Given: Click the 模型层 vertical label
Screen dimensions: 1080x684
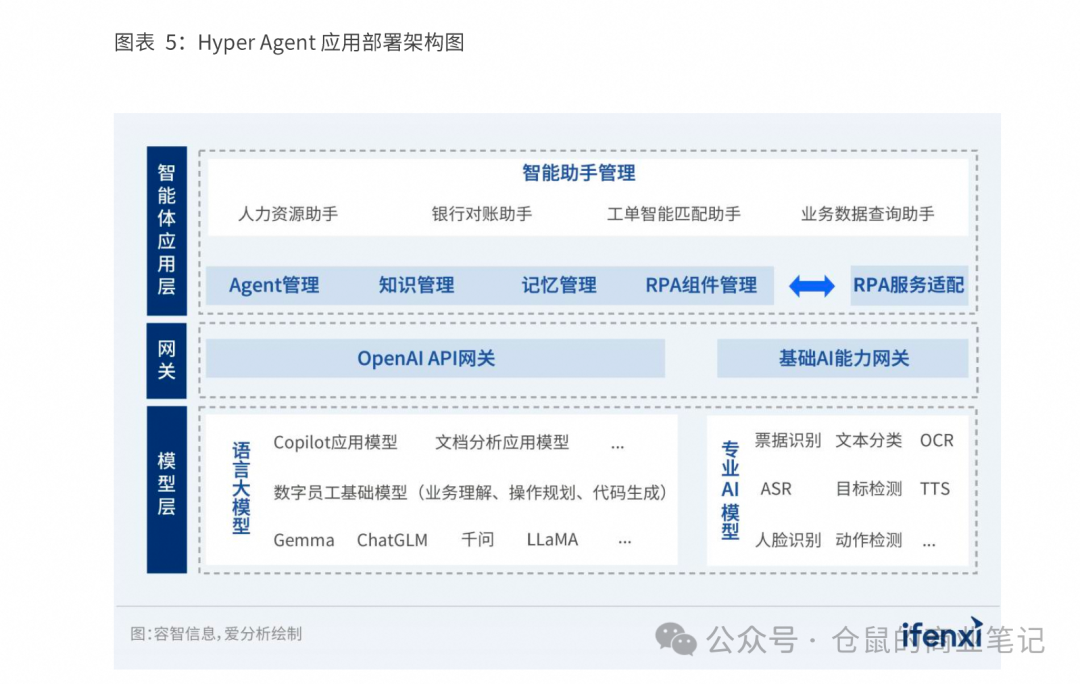Looking at the screenshot, I should (167, 489).
